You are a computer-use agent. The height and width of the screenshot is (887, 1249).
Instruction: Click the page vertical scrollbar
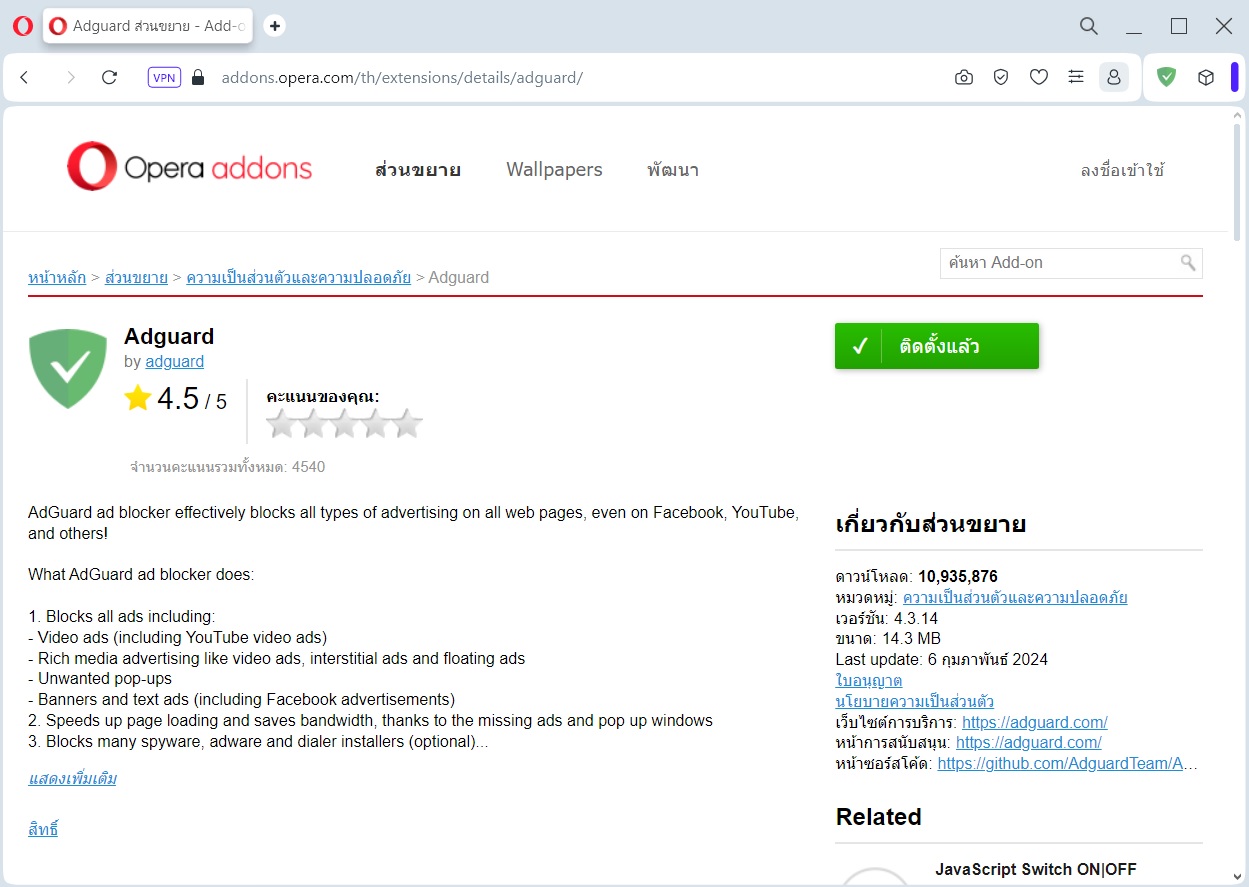(x=1238, y=180)
